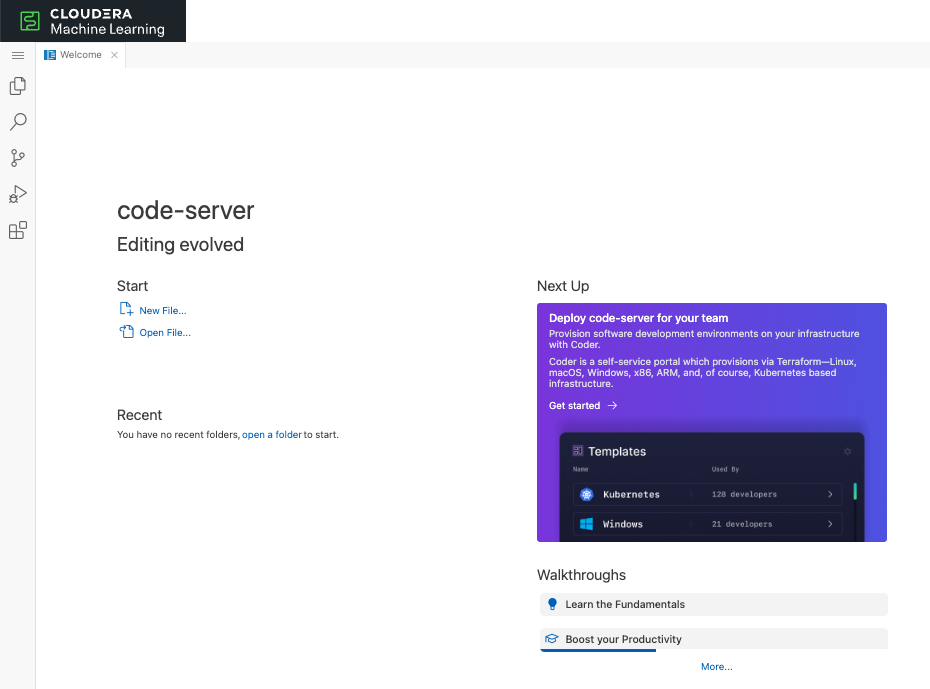Click the 'open a folder' link
This screenshot has width=930, height=689.
pyautogui.click(x=272, y=435)
